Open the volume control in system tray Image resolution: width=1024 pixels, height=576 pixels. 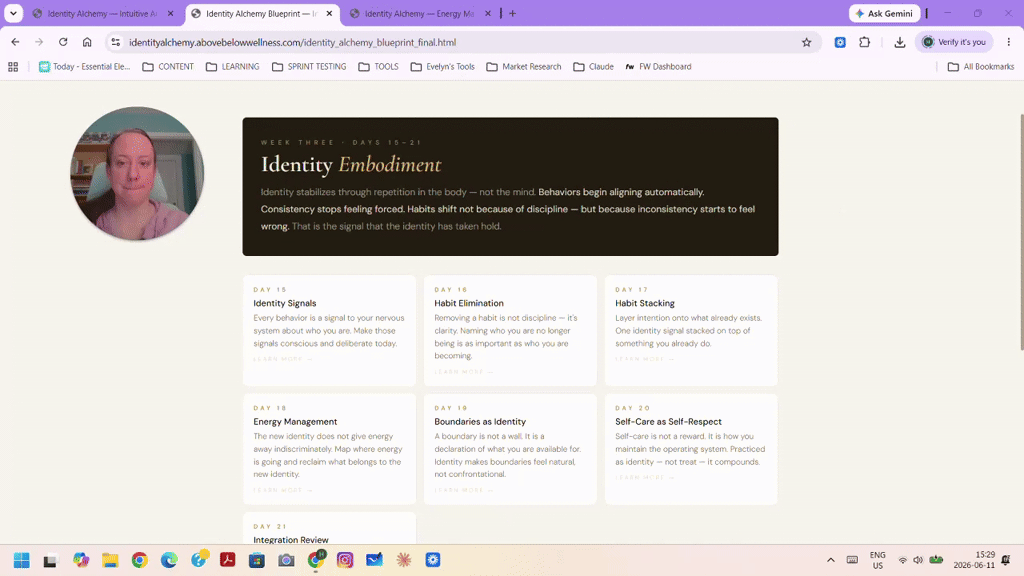coord(918,560)
